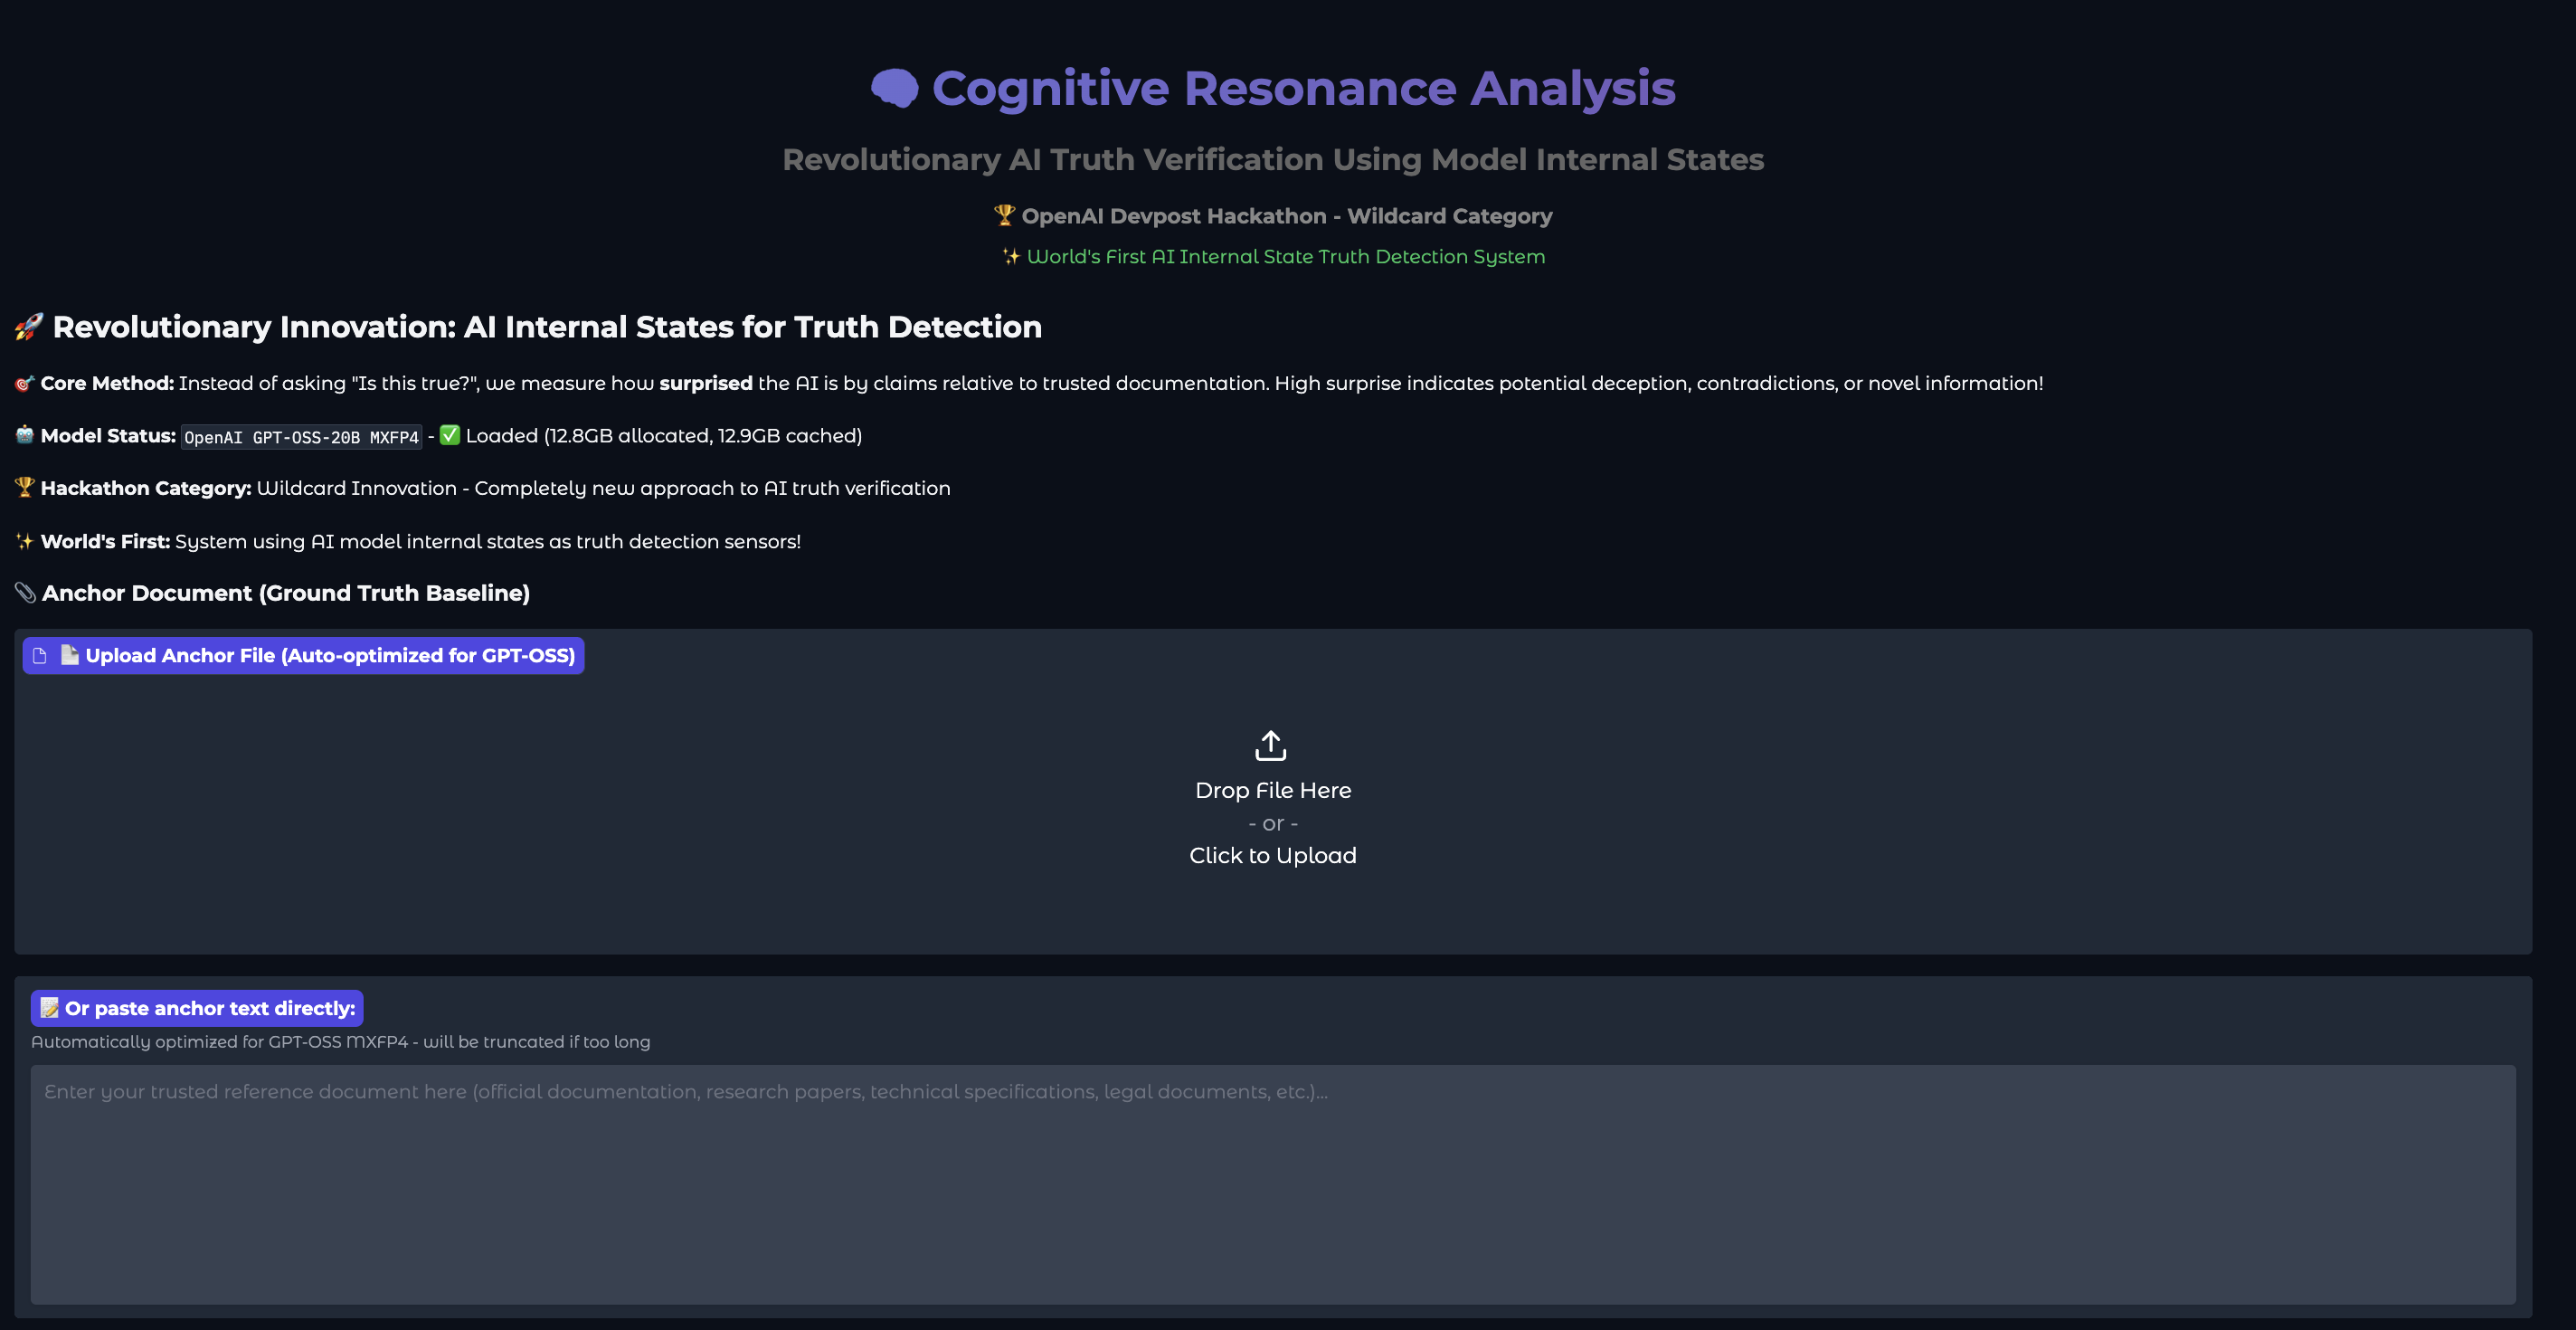This screenshot has height=1330, width=2576.
Task: Click the OpenAI GPT-OSS-20B MXFP4 code tag
Action: 301,438
